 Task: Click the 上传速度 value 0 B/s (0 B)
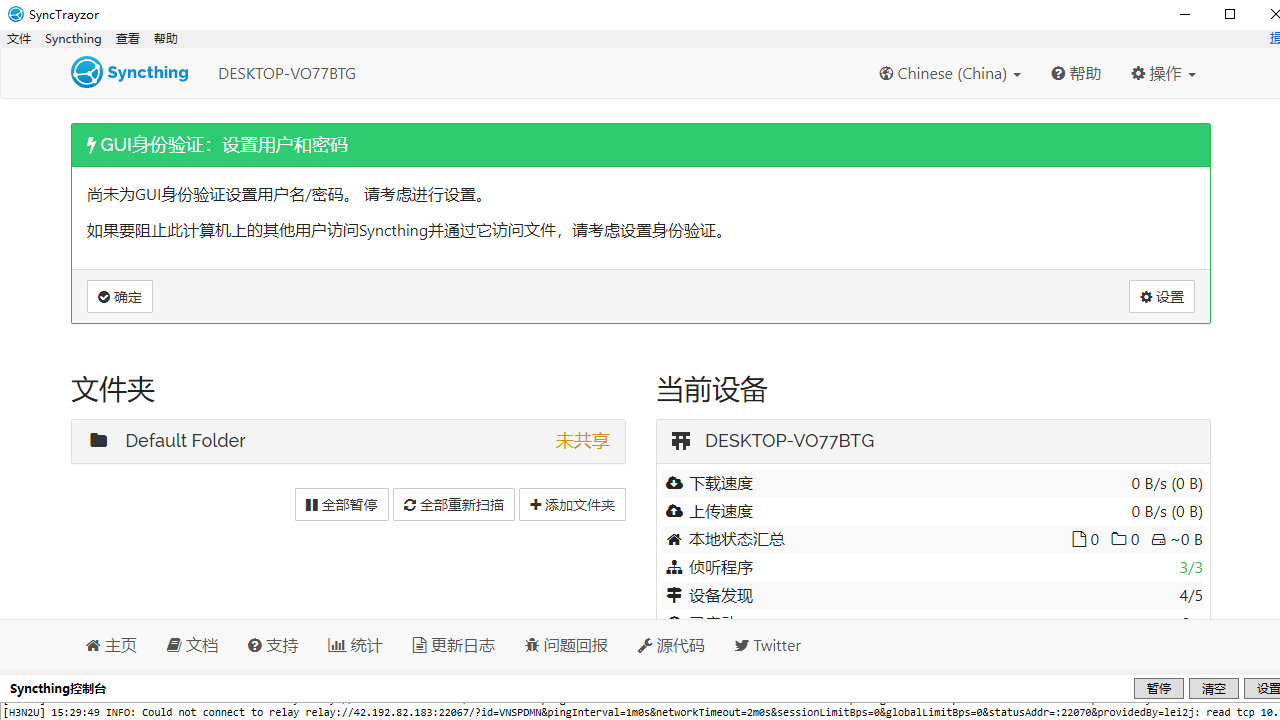point(1167,512)
